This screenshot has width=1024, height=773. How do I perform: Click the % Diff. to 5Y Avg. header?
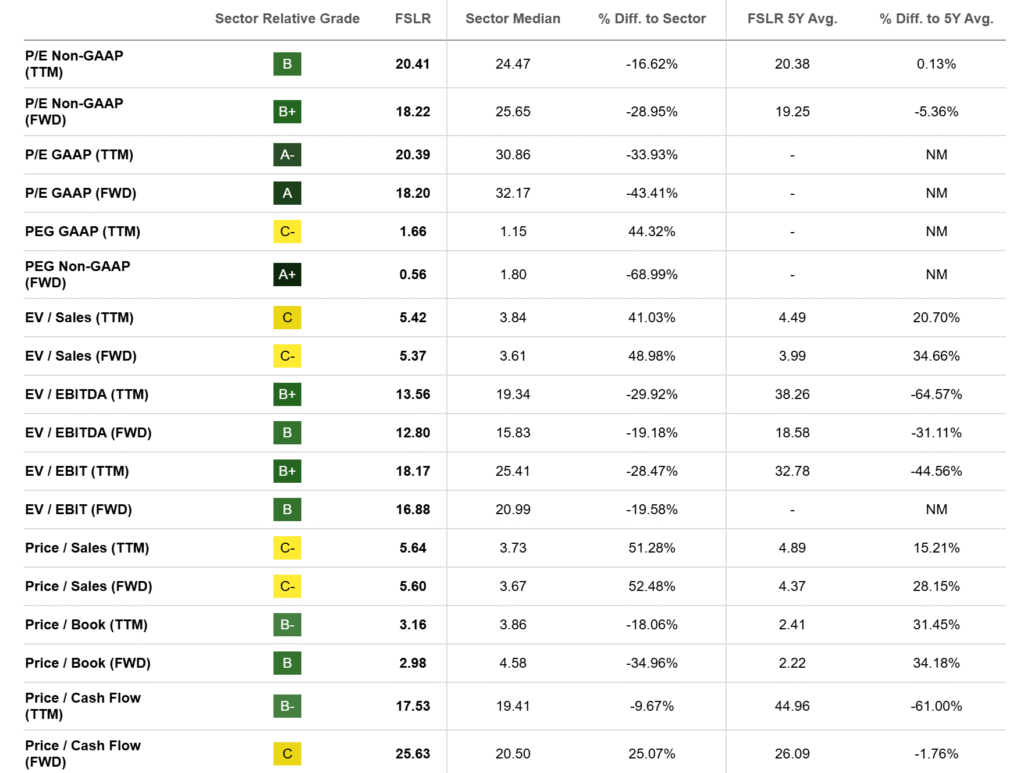pyautogui.click(x=936, y=19)
